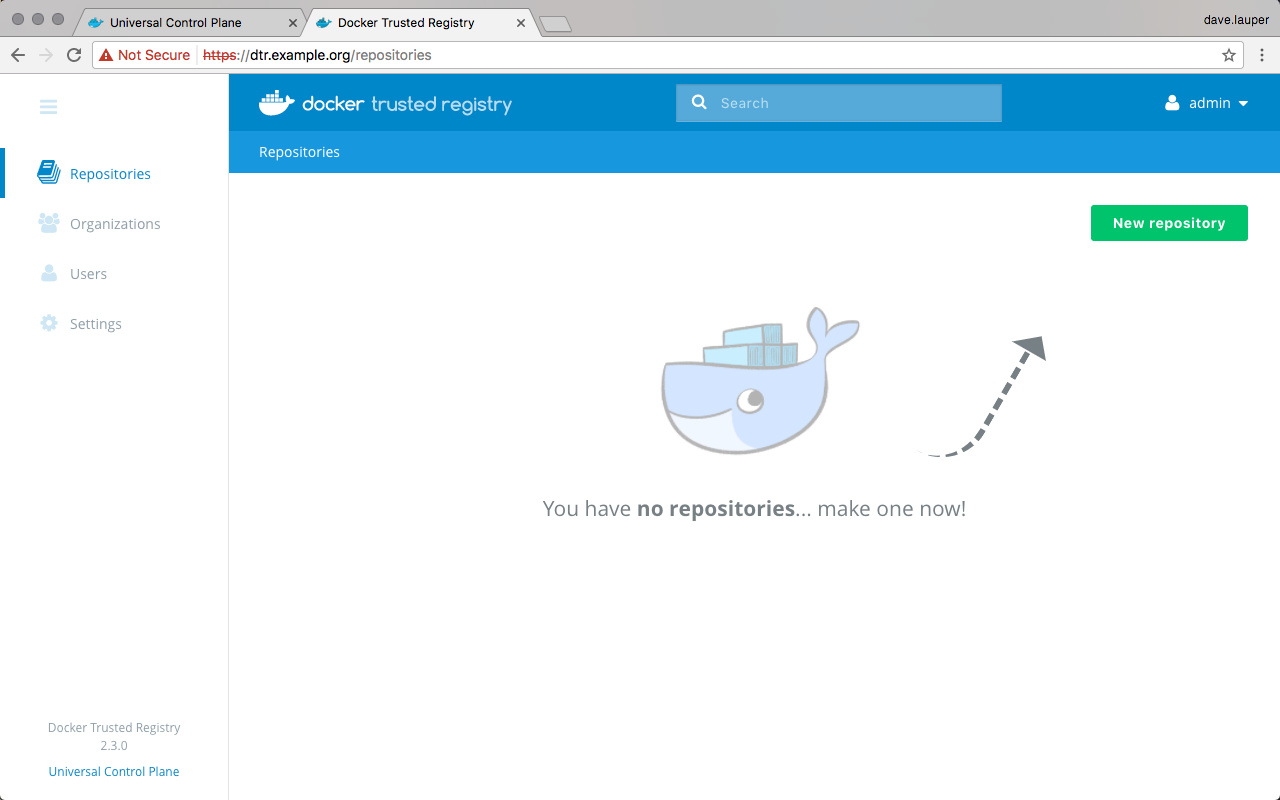
Task: Bookmark page using the star icon
Action: point(1229,55)
